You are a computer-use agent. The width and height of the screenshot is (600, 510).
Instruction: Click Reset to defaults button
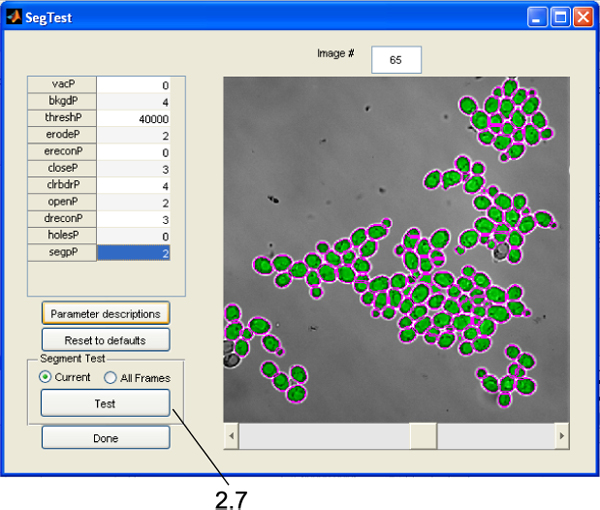(105, 340)
